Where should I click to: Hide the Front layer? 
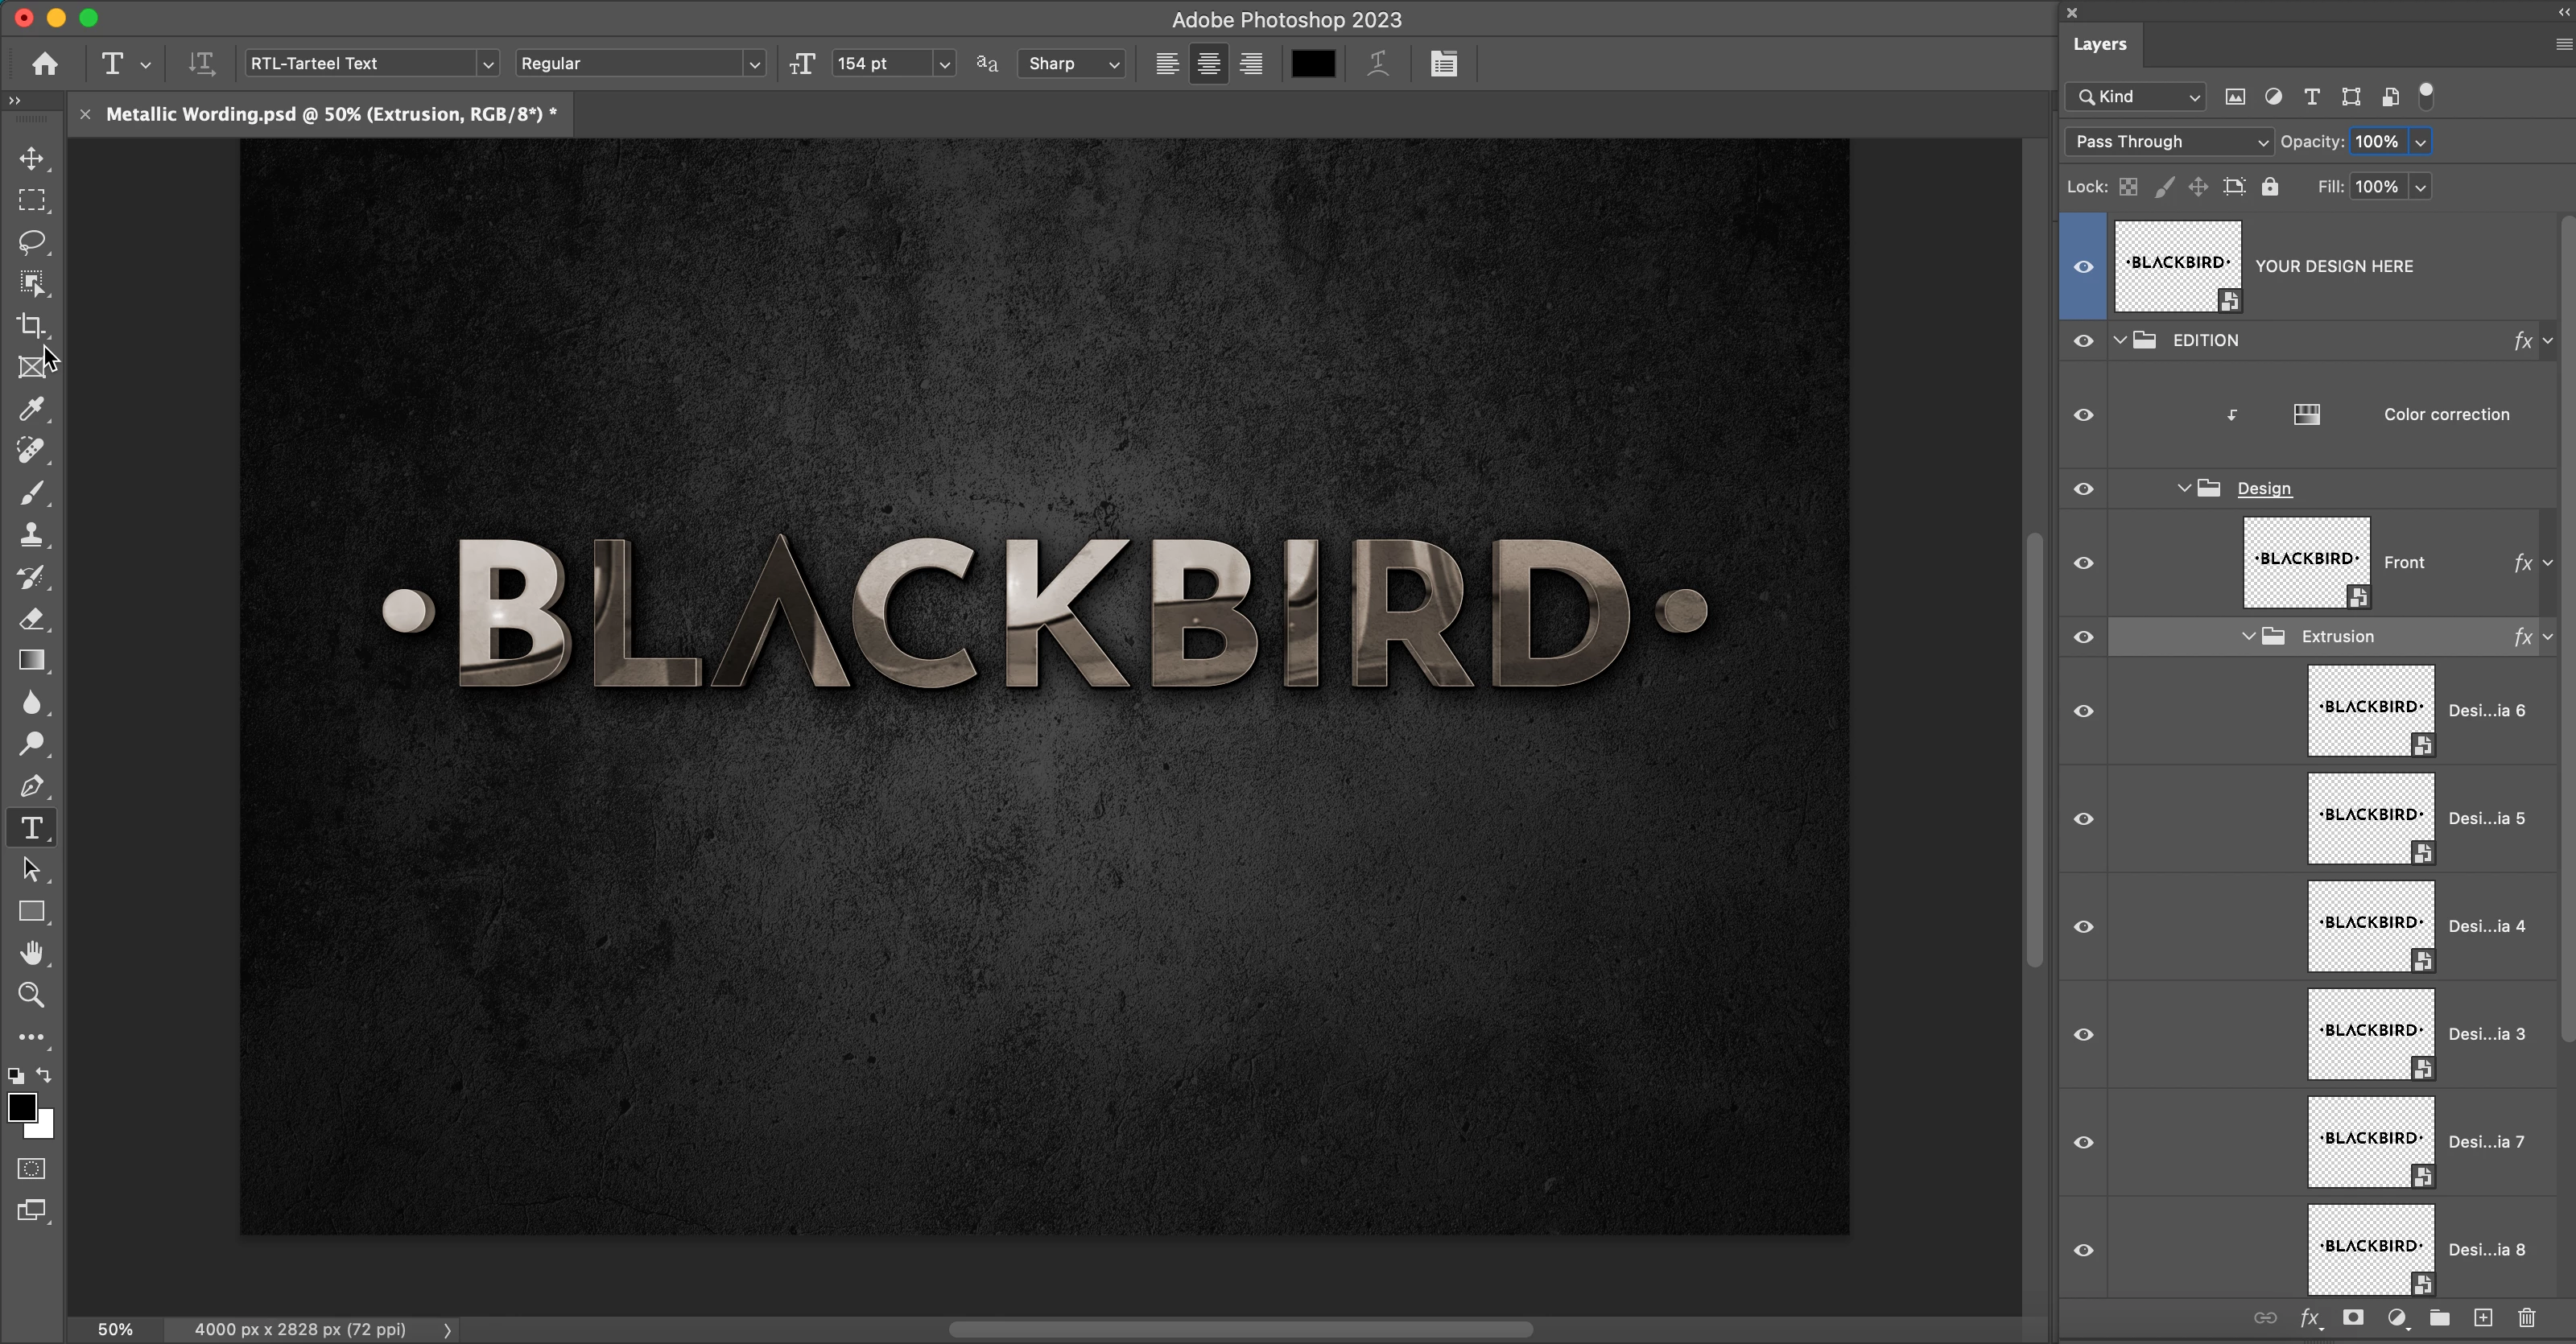click(x=2084, y=563)
